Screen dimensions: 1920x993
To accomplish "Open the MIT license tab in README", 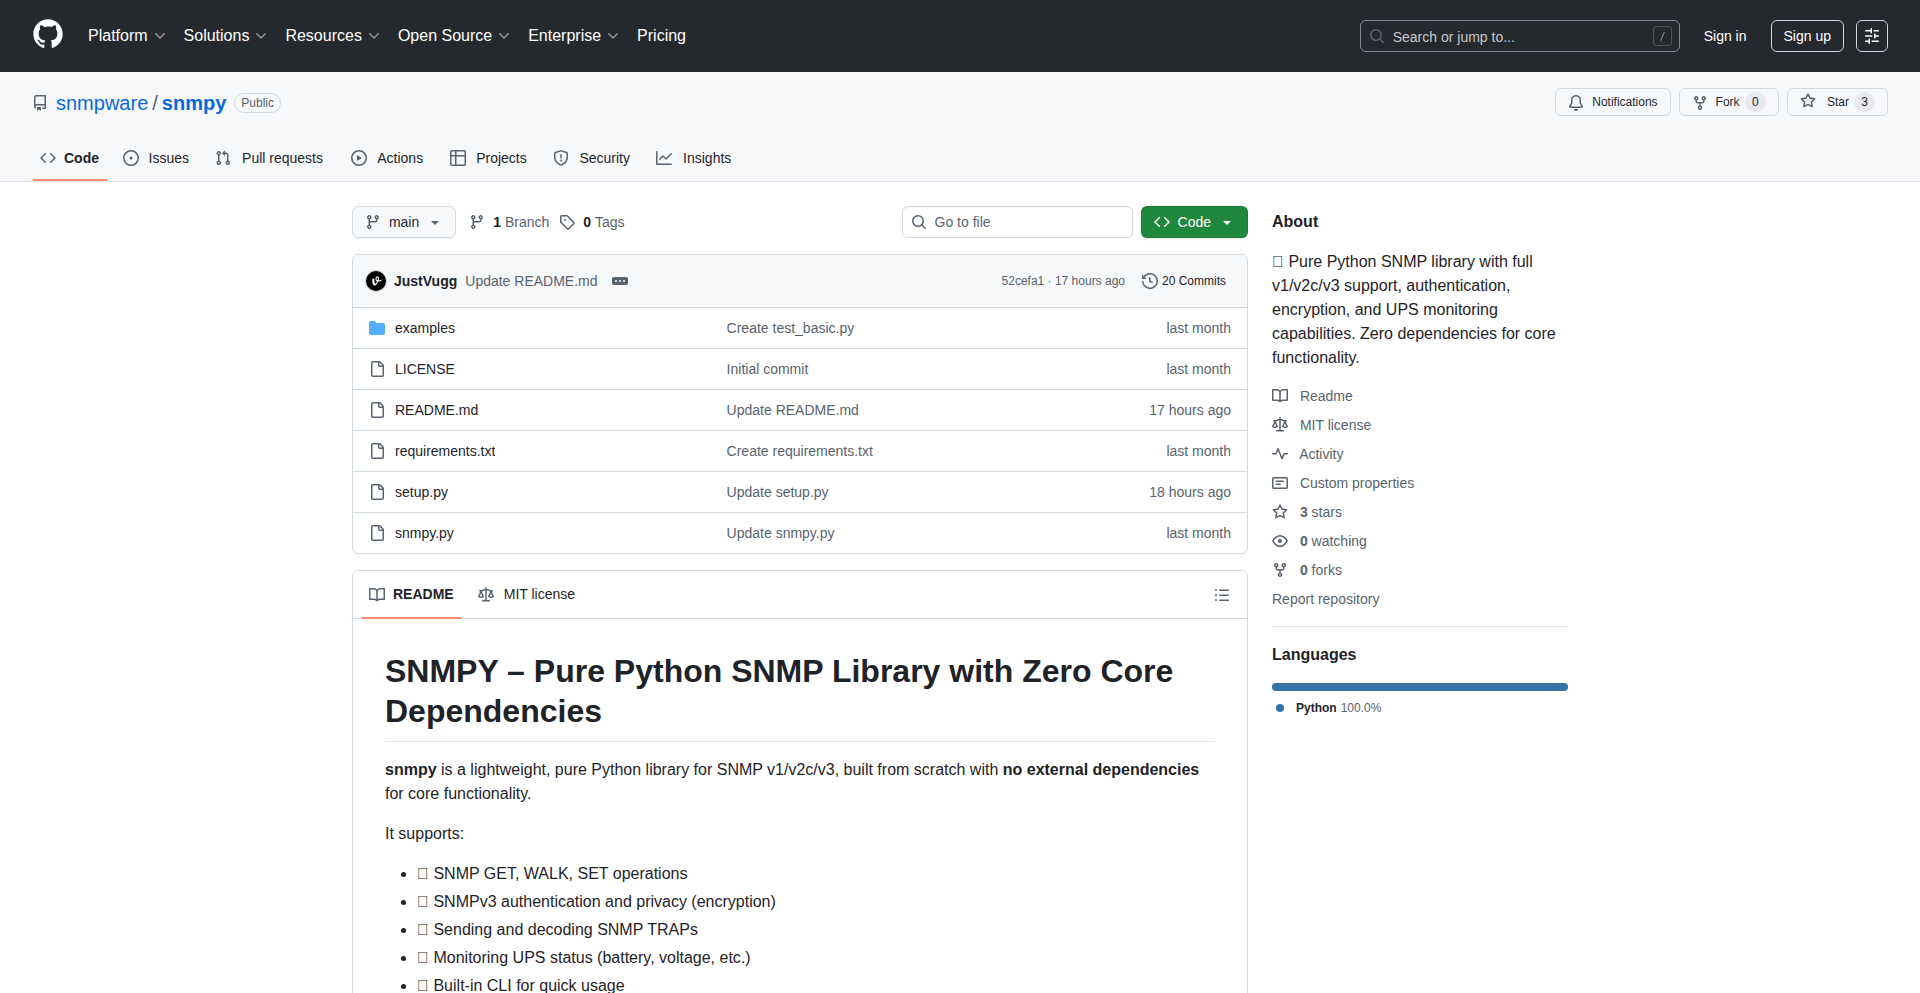I will 527,594.
